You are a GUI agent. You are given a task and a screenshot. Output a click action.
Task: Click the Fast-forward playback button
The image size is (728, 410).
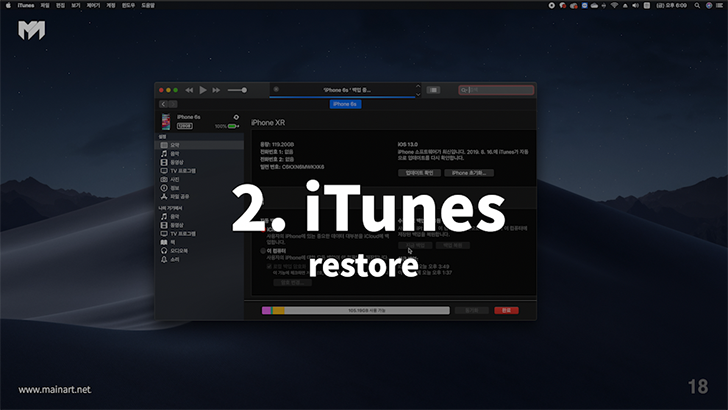tap(216, 90)
